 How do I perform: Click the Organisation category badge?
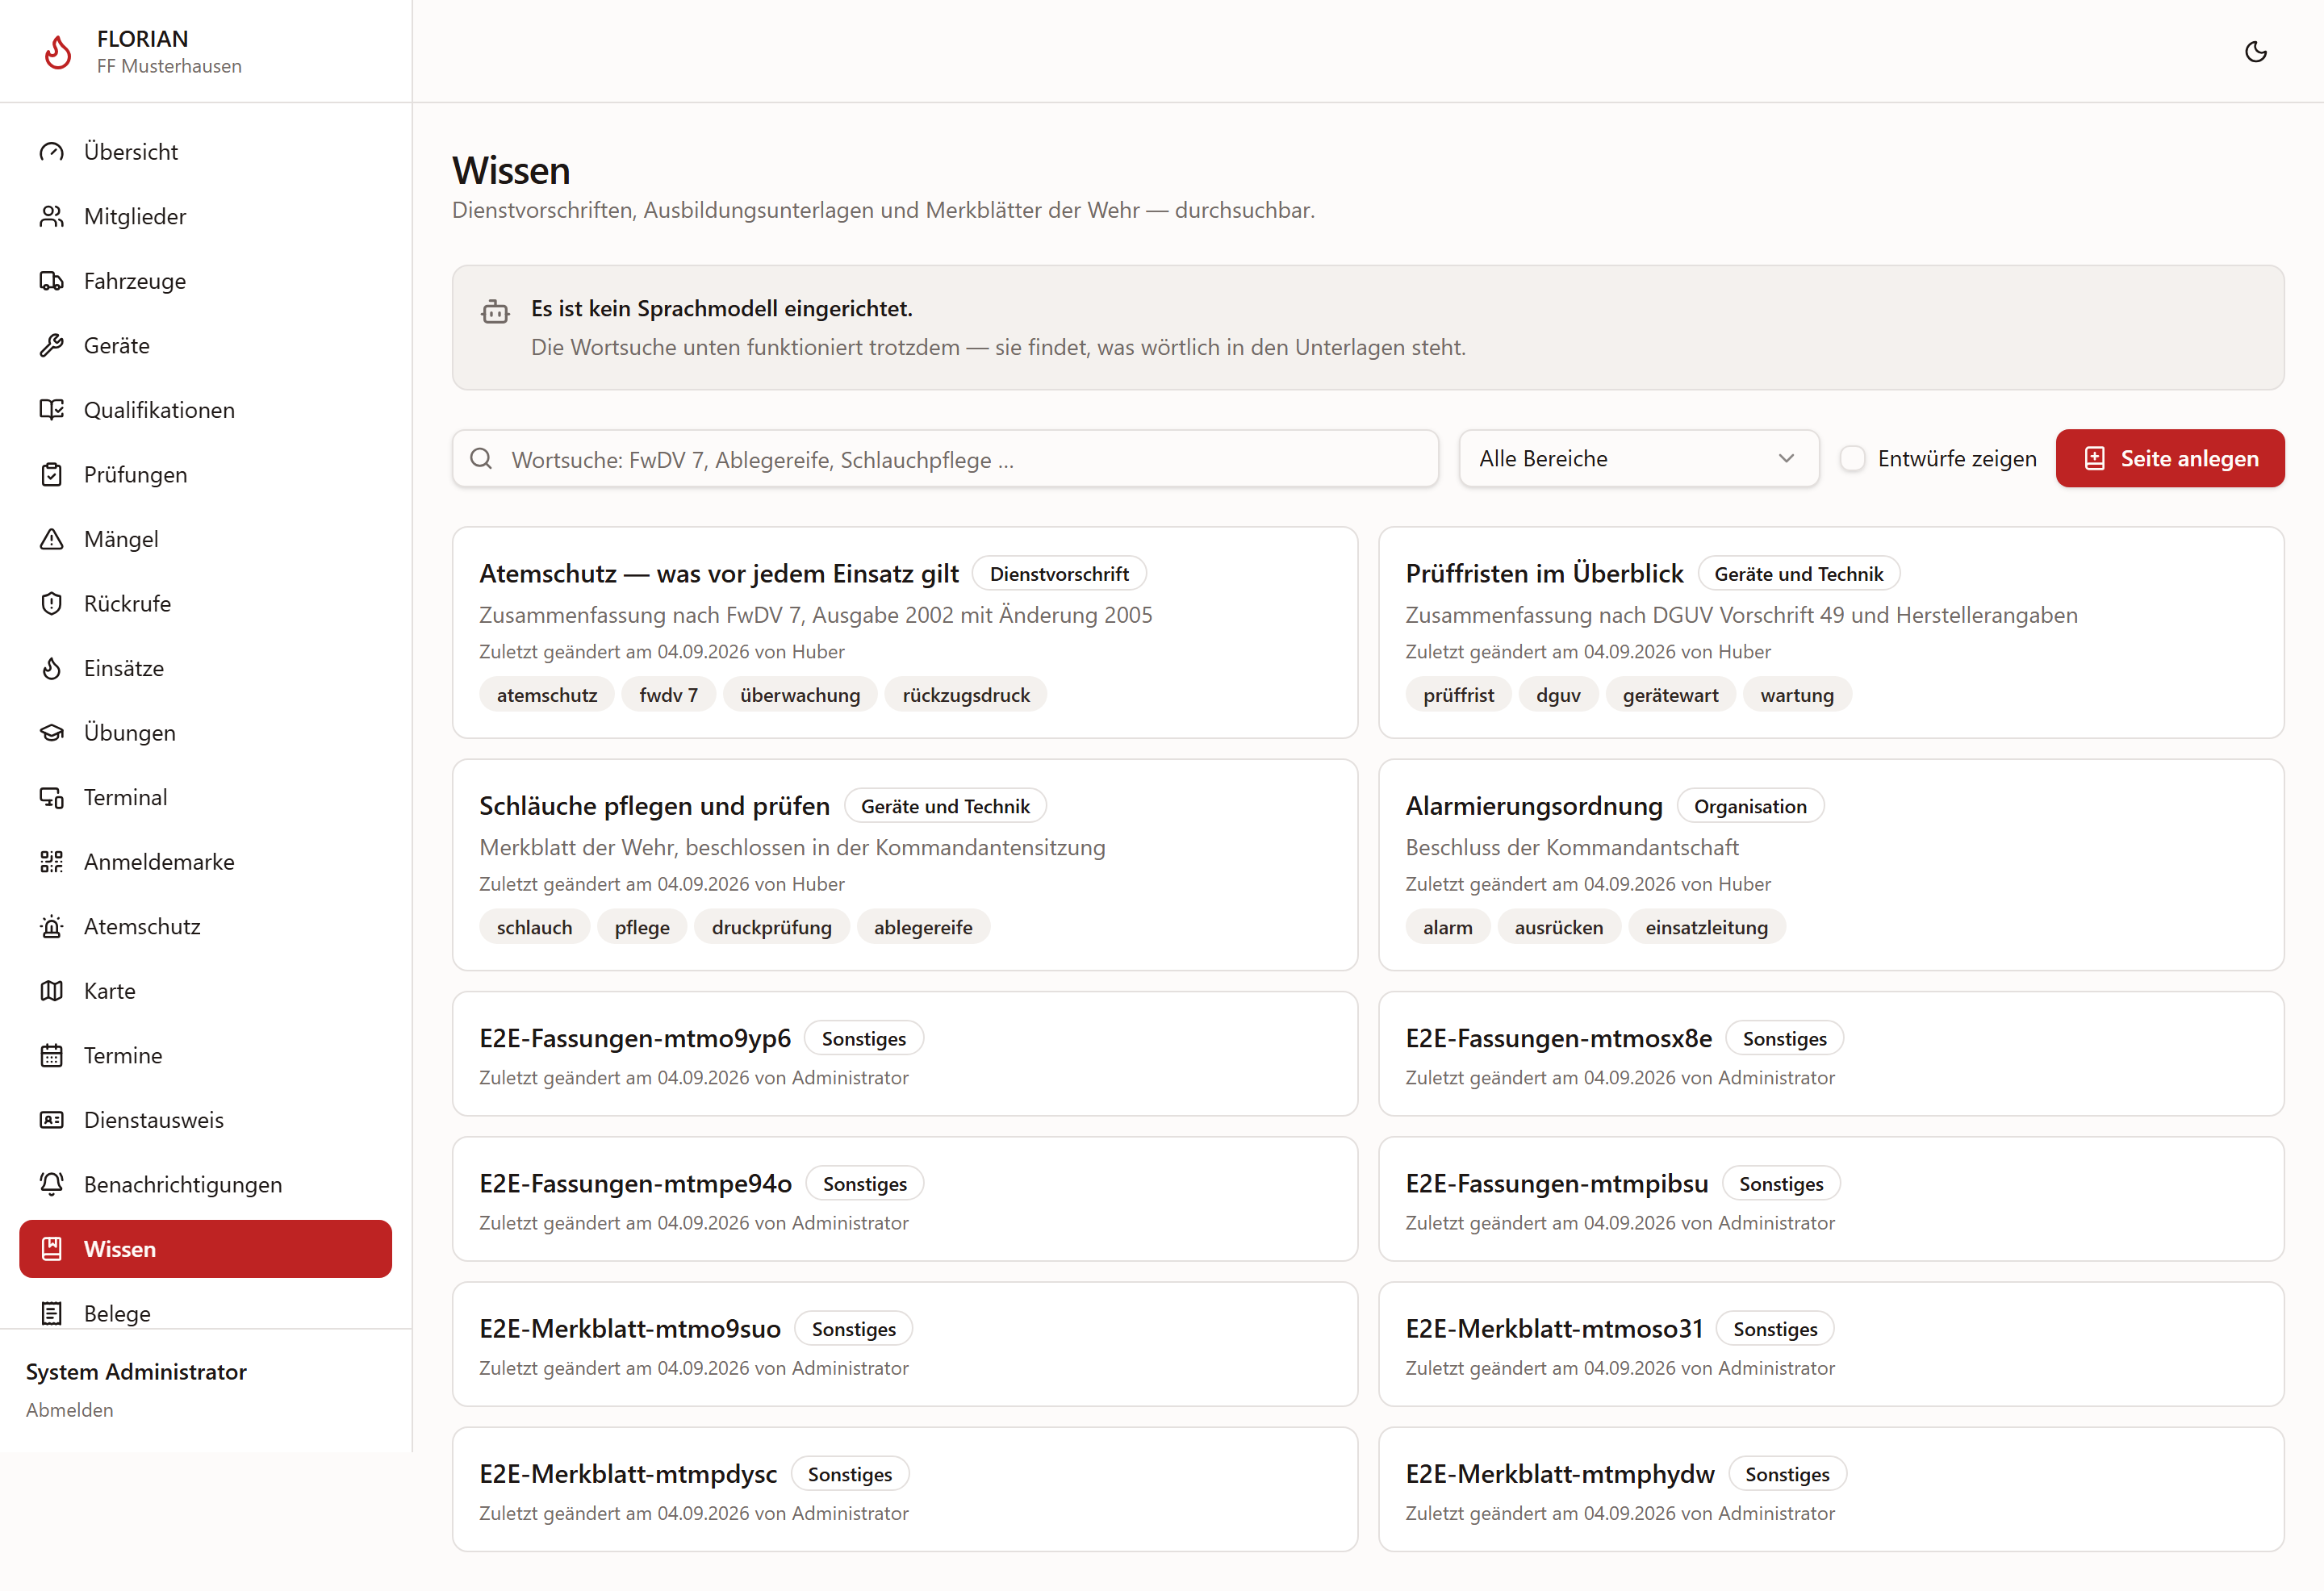click(1750, 805)
